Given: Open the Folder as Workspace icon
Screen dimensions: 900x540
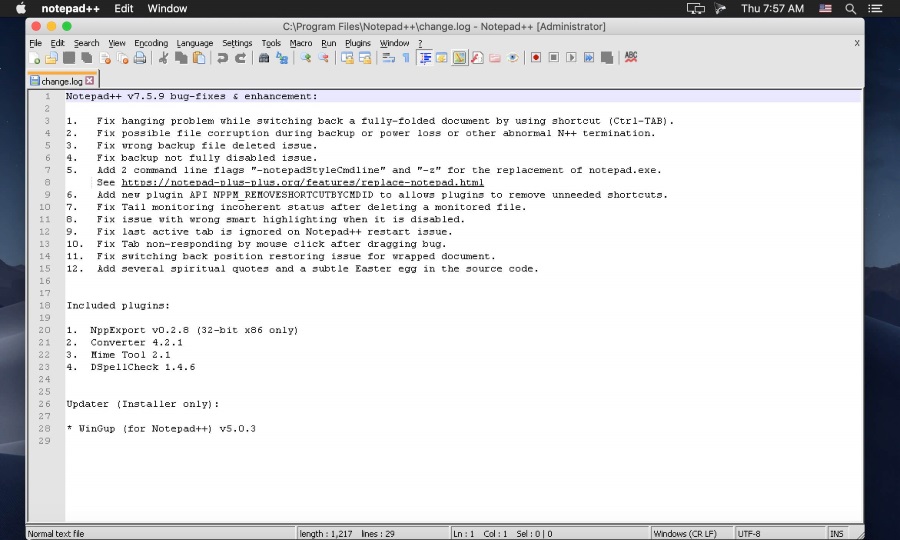Looking at the screenshot, I should [495, 58].
